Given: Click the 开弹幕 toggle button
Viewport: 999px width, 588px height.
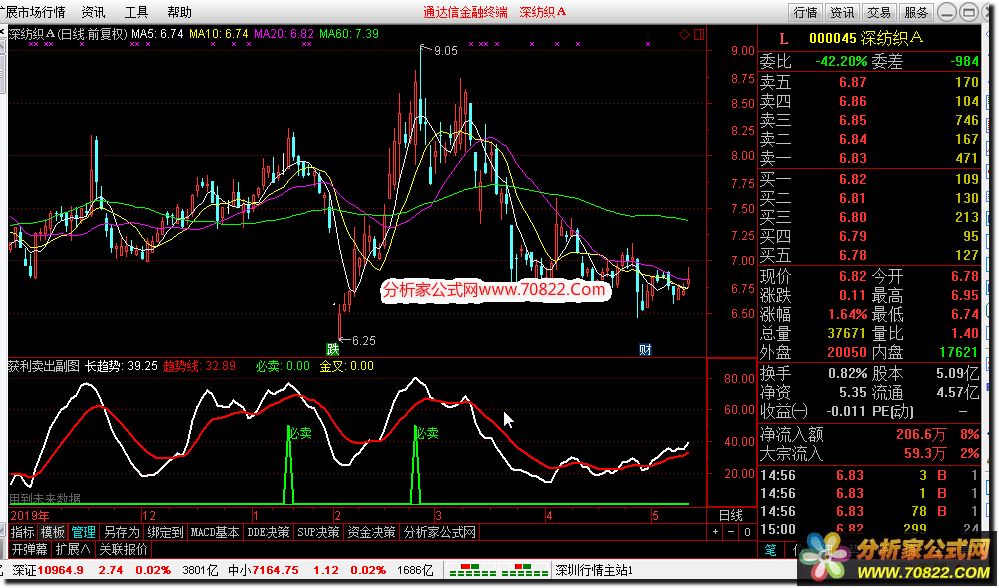Looking at the screenshot, I should coord(29,549).
